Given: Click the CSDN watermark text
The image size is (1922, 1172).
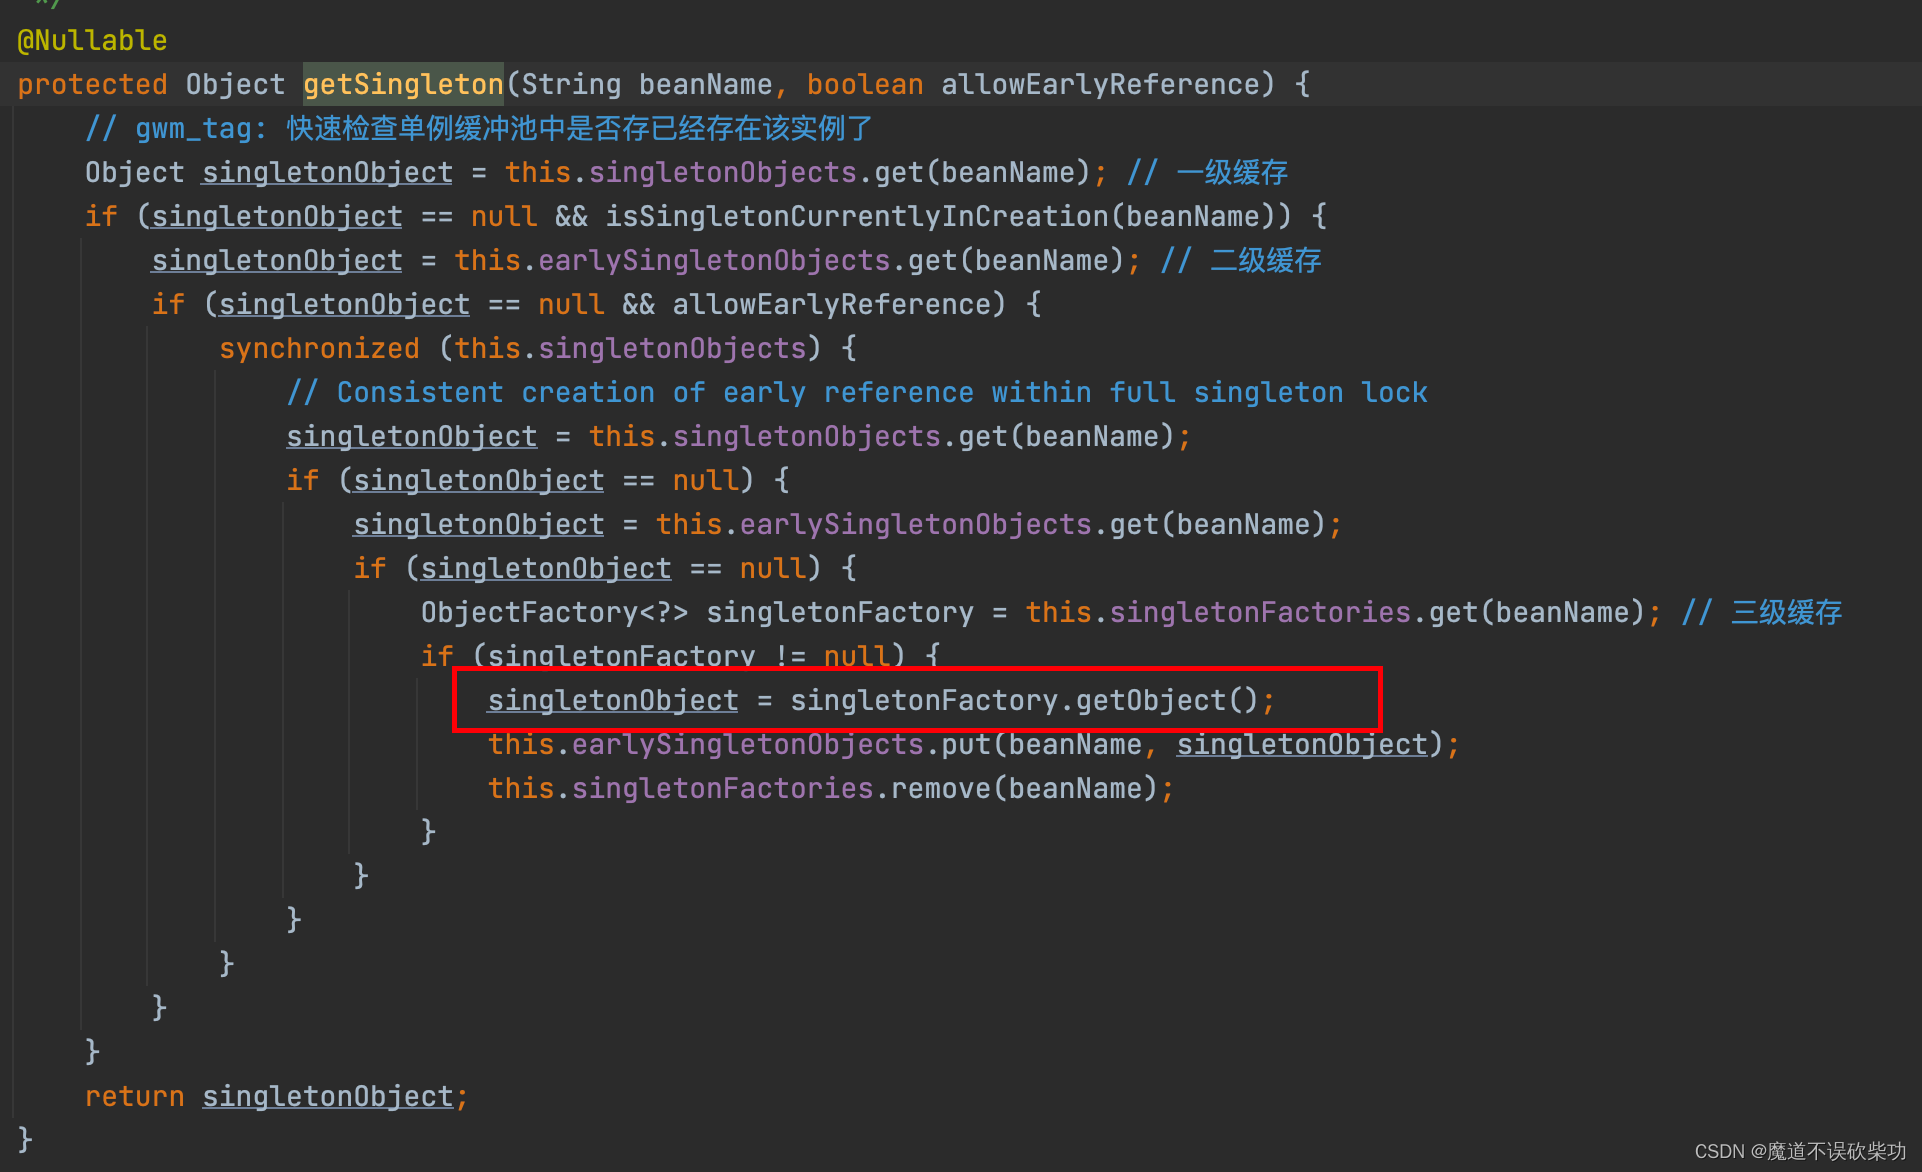Looking at the screenshot, I should click(1799, 1151).
